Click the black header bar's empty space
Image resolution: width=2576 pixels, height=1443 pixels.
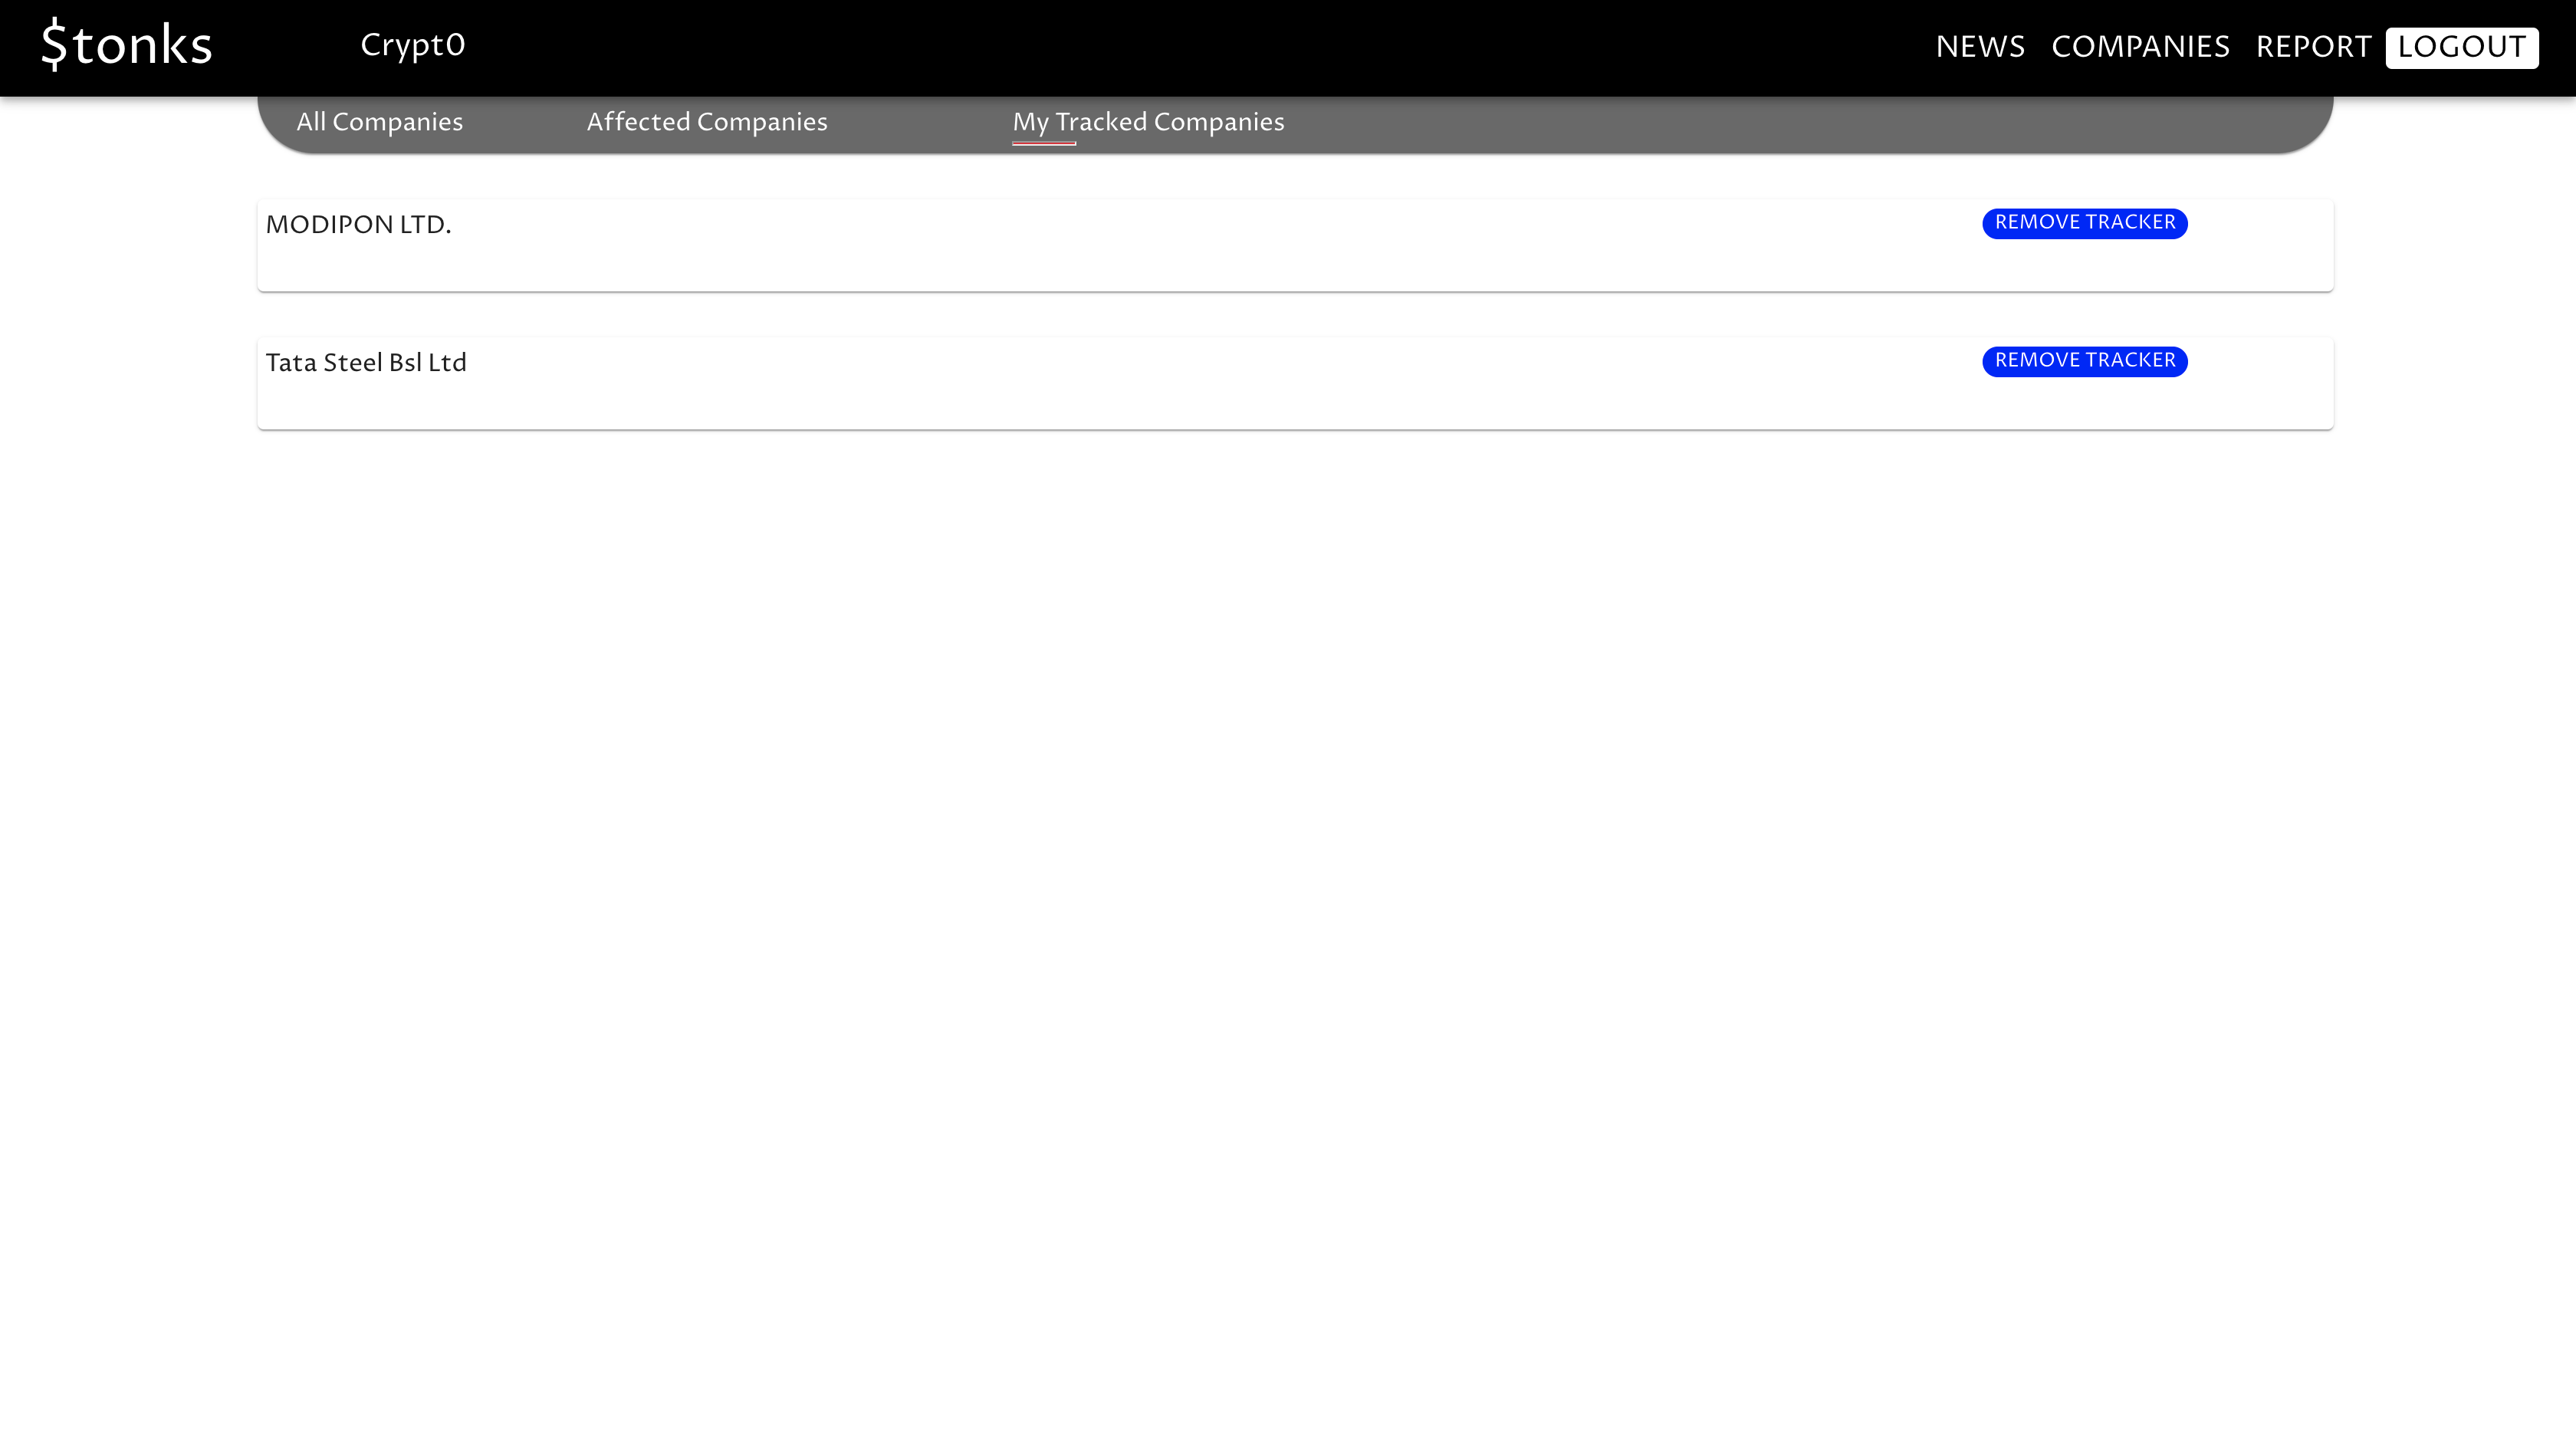point(1200,46)
